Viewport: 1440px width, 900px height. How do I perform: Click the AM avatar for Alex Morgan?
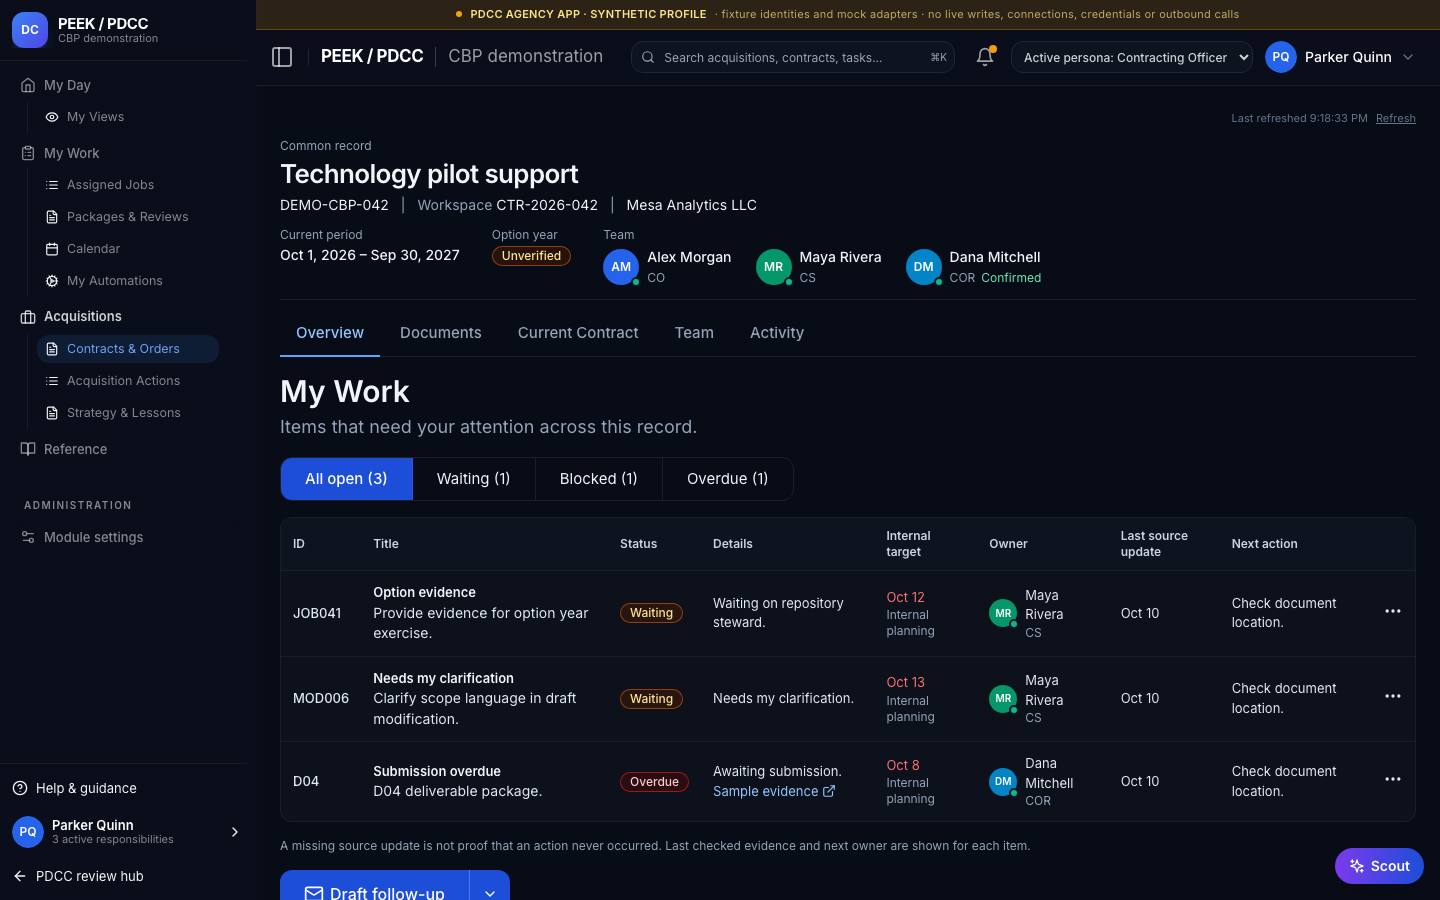621,267
